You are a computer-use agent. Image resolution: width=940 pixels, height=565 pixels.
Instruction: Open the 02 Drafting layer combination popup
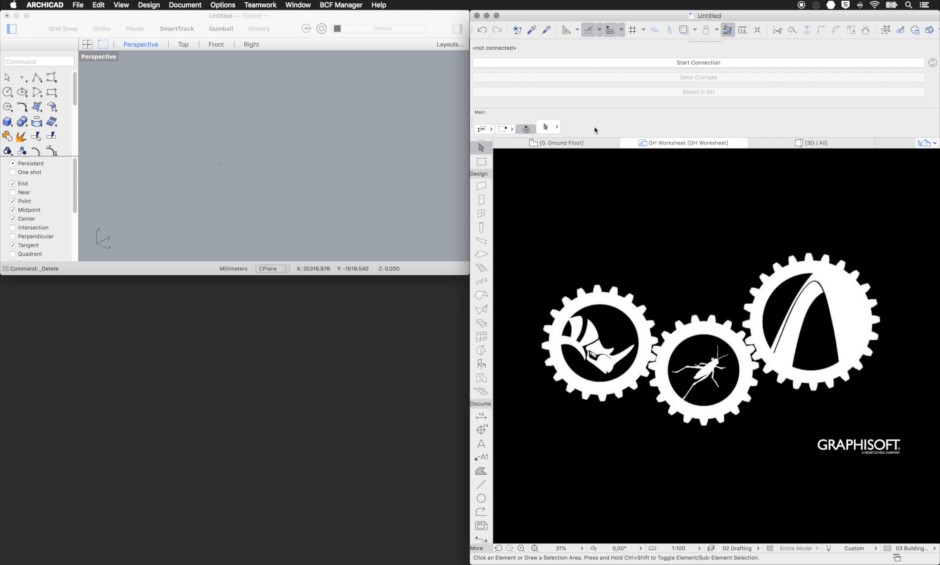[x=740, y=548]
